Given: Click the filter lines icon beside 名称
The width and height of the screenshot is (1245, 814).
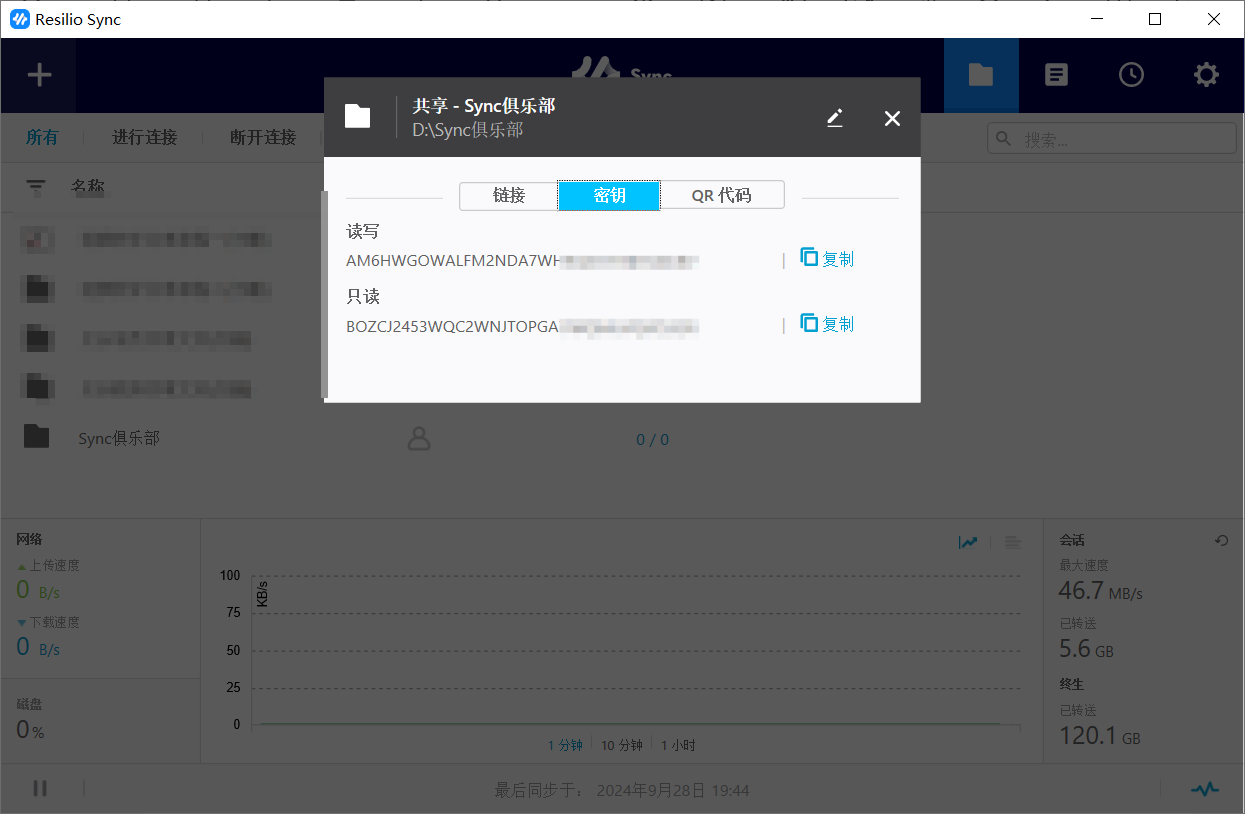Looking at the screenshot, I should 36,187.
